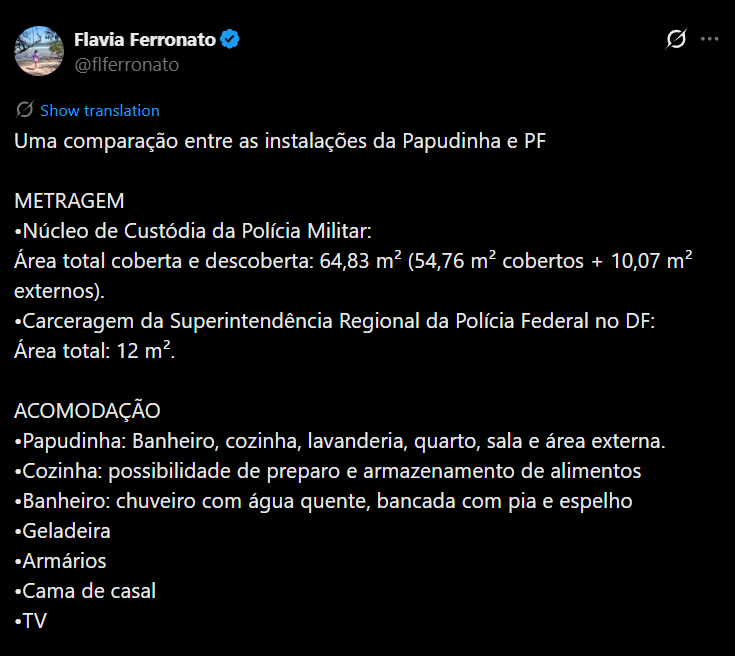The height and width of the screenshot is (656, 735).
Task: Click the Grok icon at top right
Action: (x=676, y=39)
